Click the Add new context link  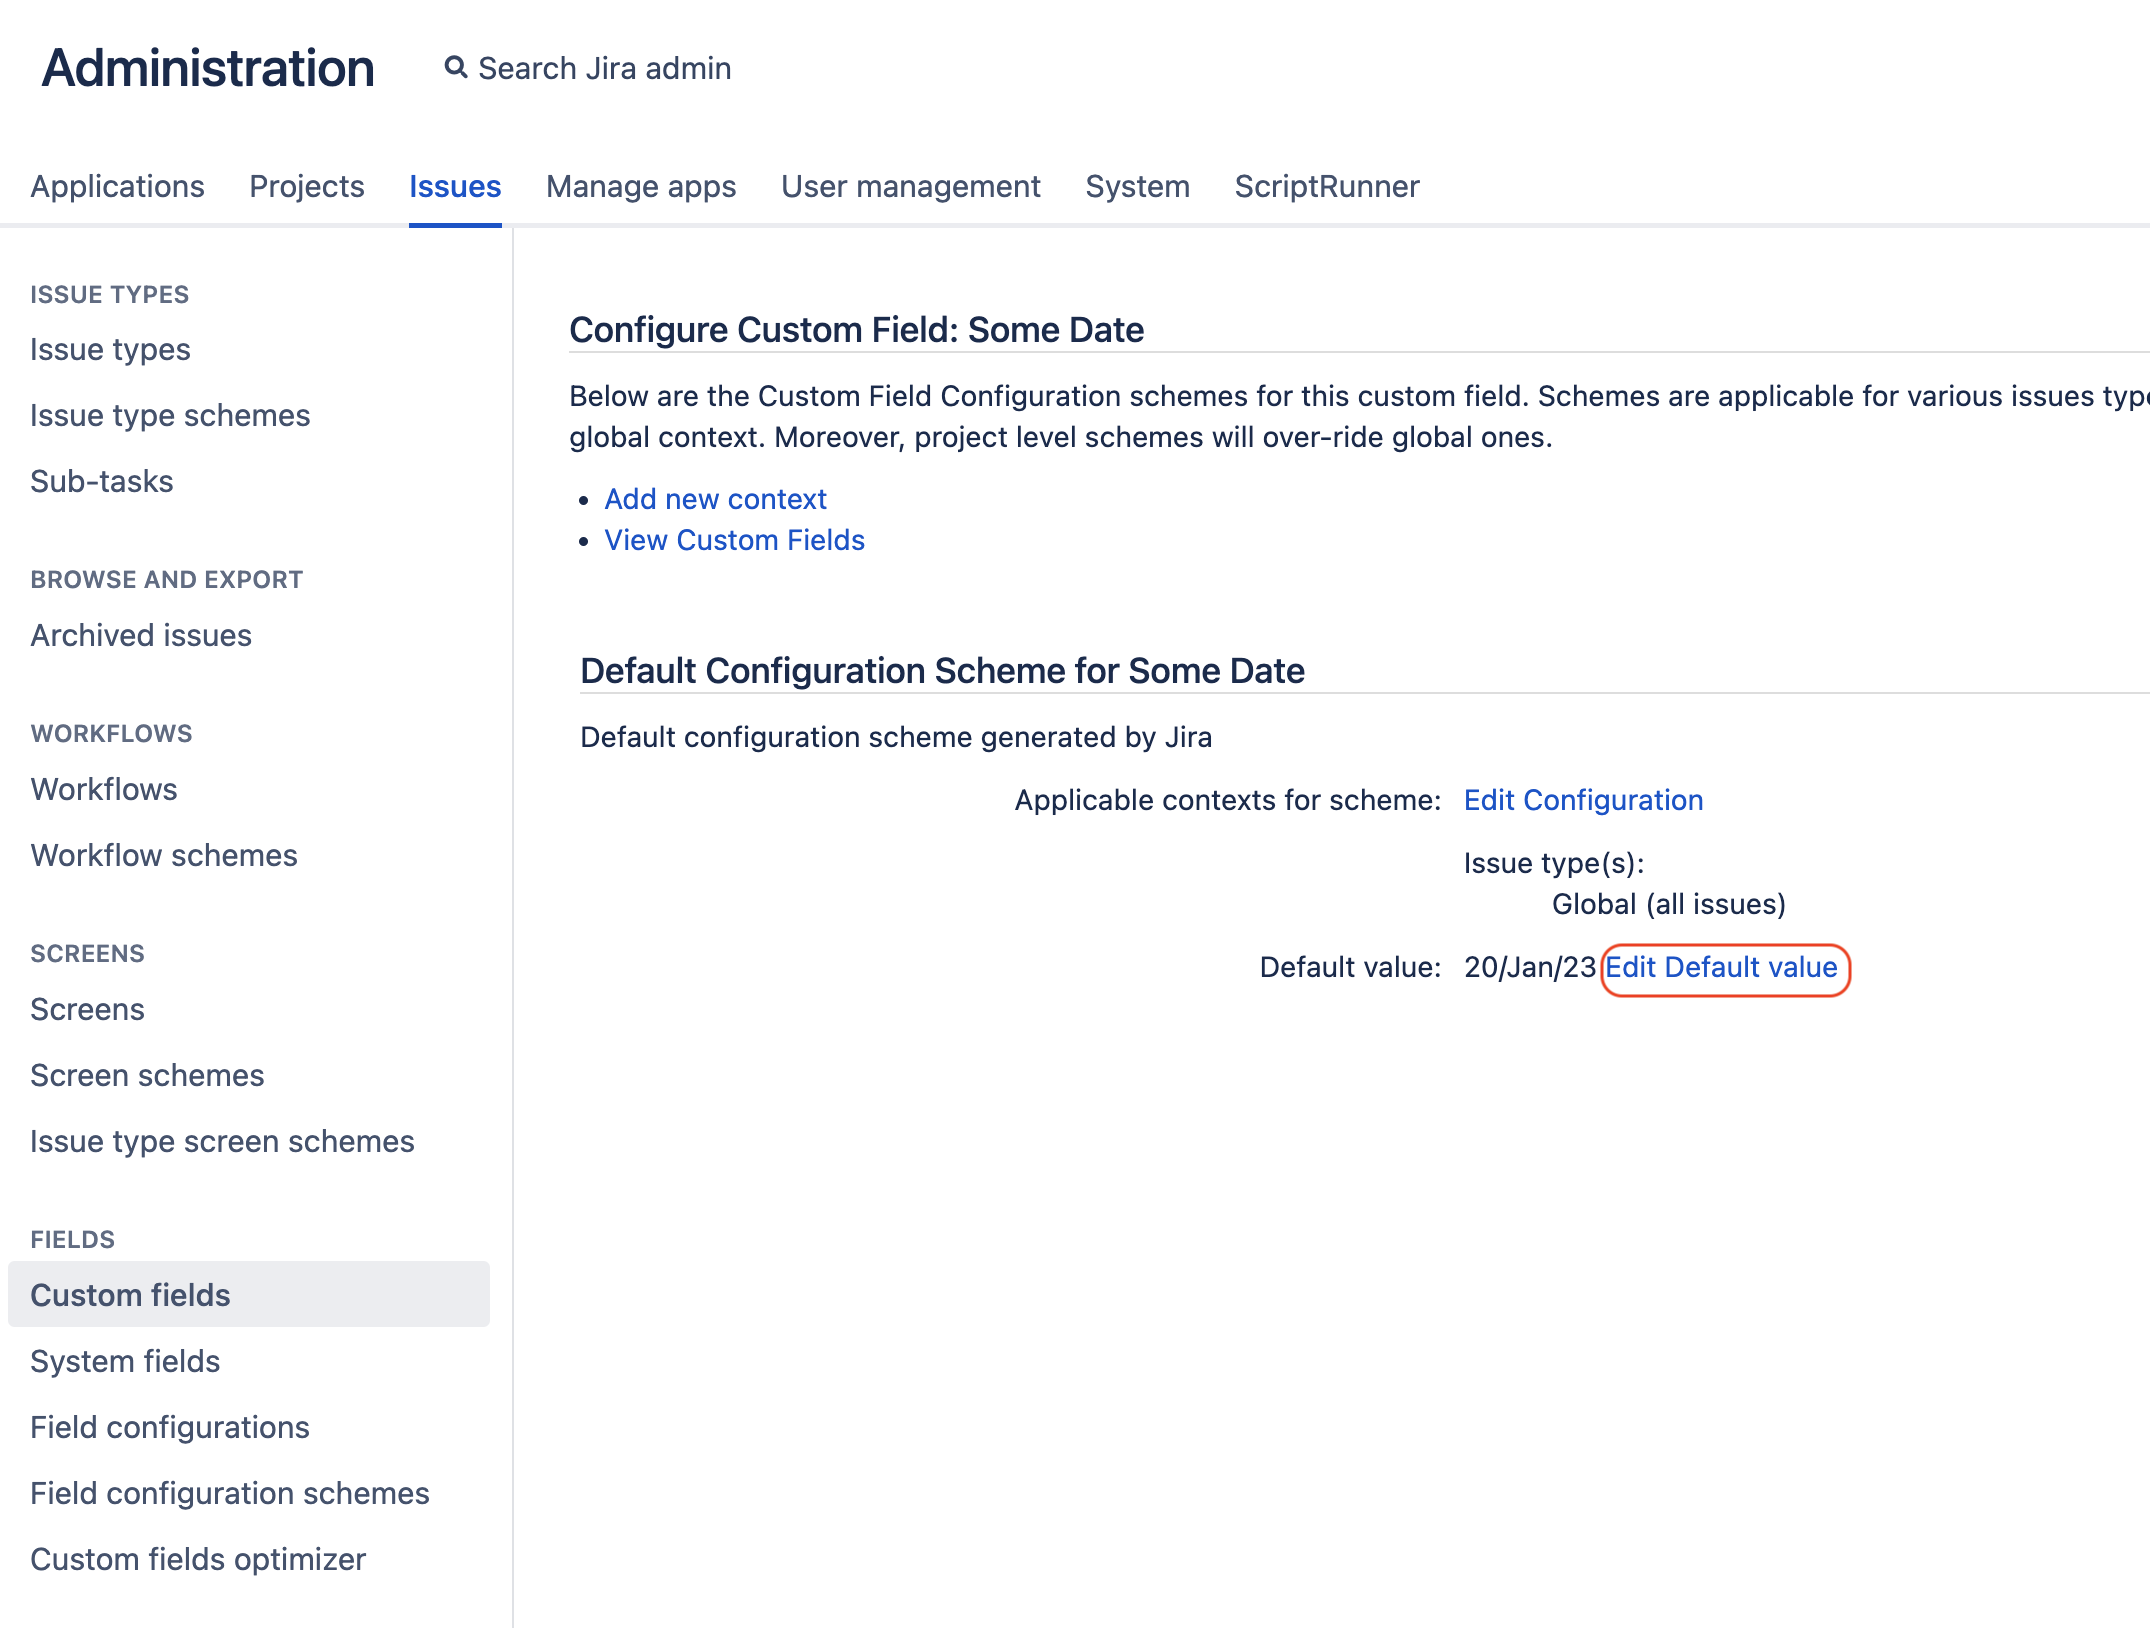click(715, 499)
